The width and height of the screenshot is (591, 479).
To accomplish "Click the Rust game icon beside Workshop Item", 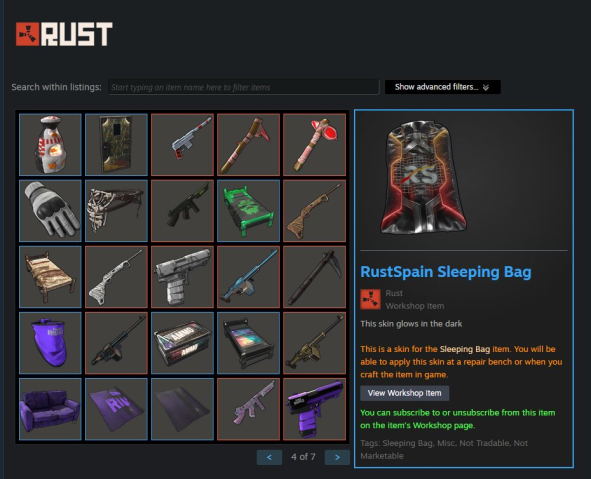I will coord(370,299).
